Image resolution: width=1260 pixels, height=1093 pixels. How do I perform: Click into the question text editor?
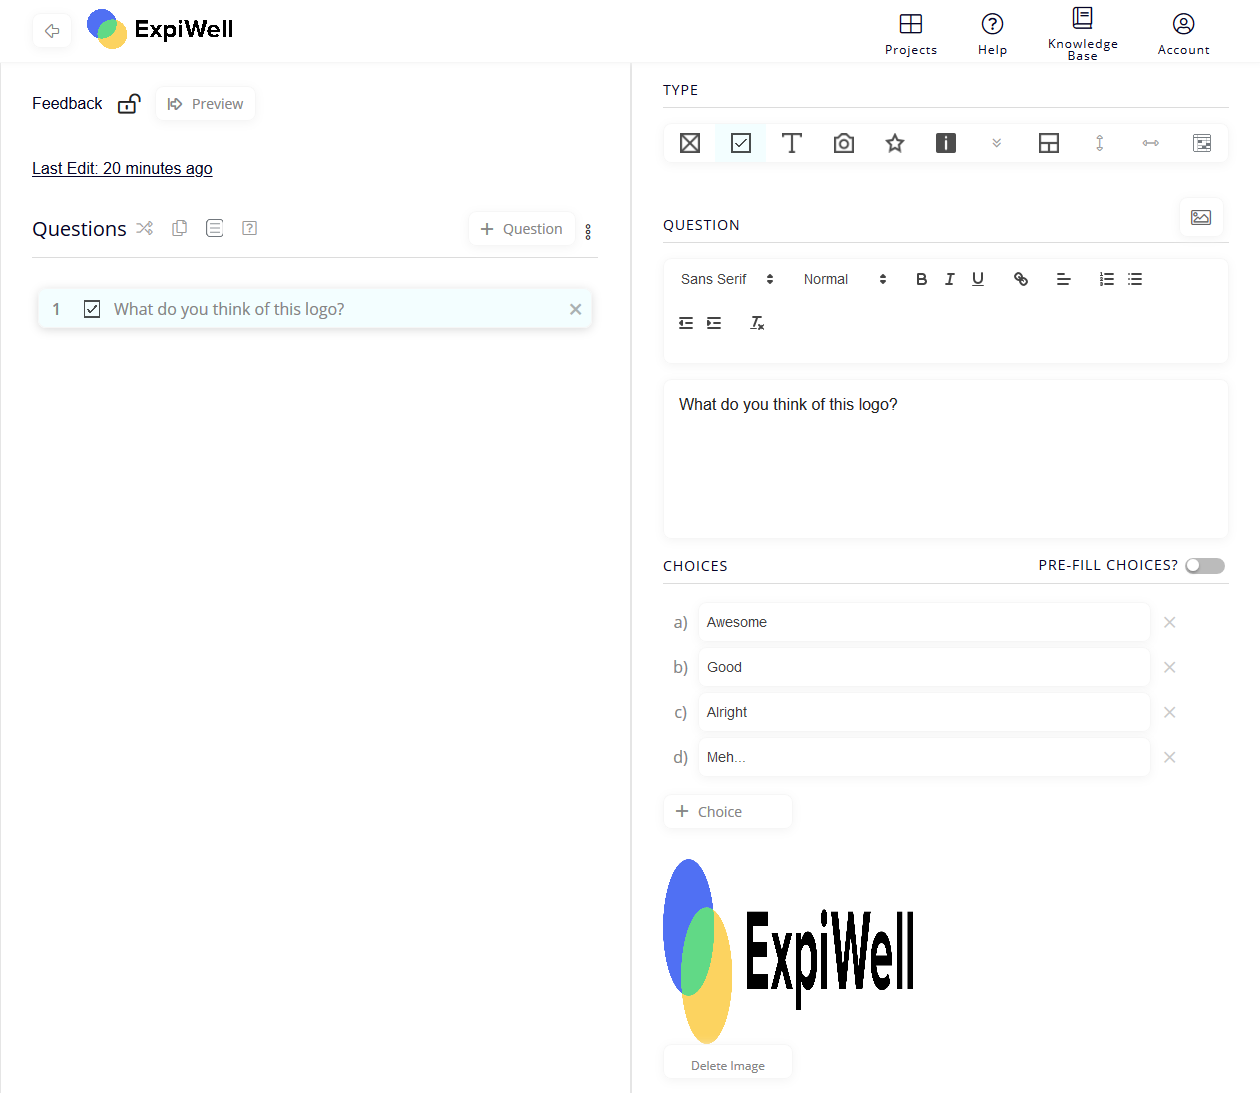coord(945,459)
